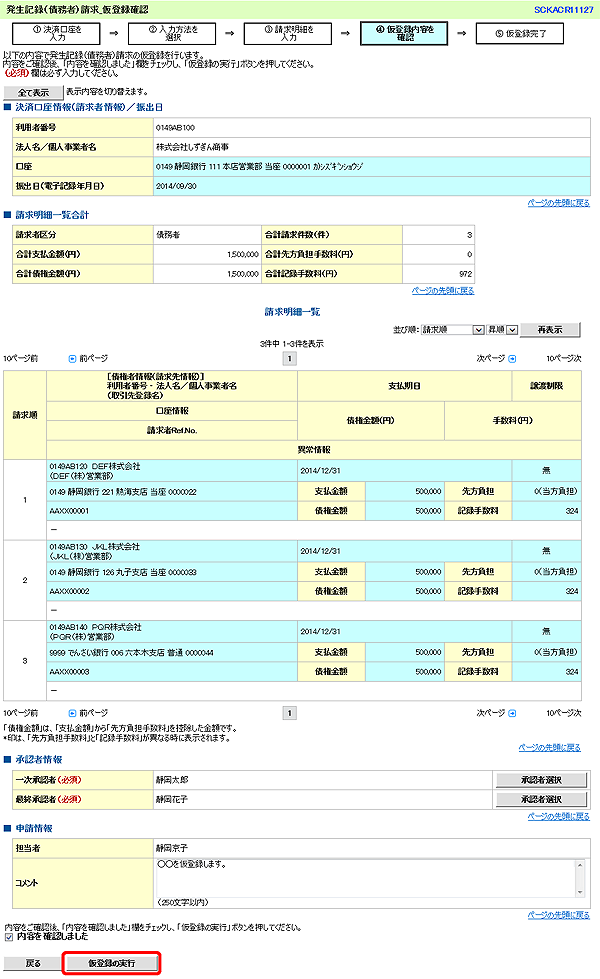The height and width of the screenshot is (979, 600).
Task: Click the 全て表示 button
Action: 33,92
